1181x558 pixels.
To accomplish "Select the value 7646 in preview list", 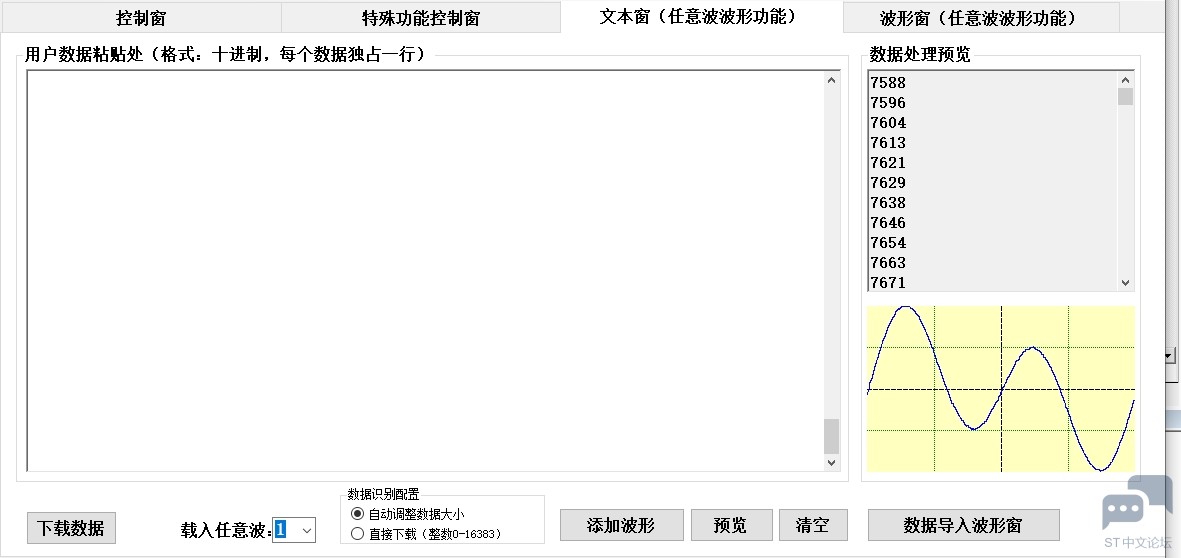I will click(888, 223).
